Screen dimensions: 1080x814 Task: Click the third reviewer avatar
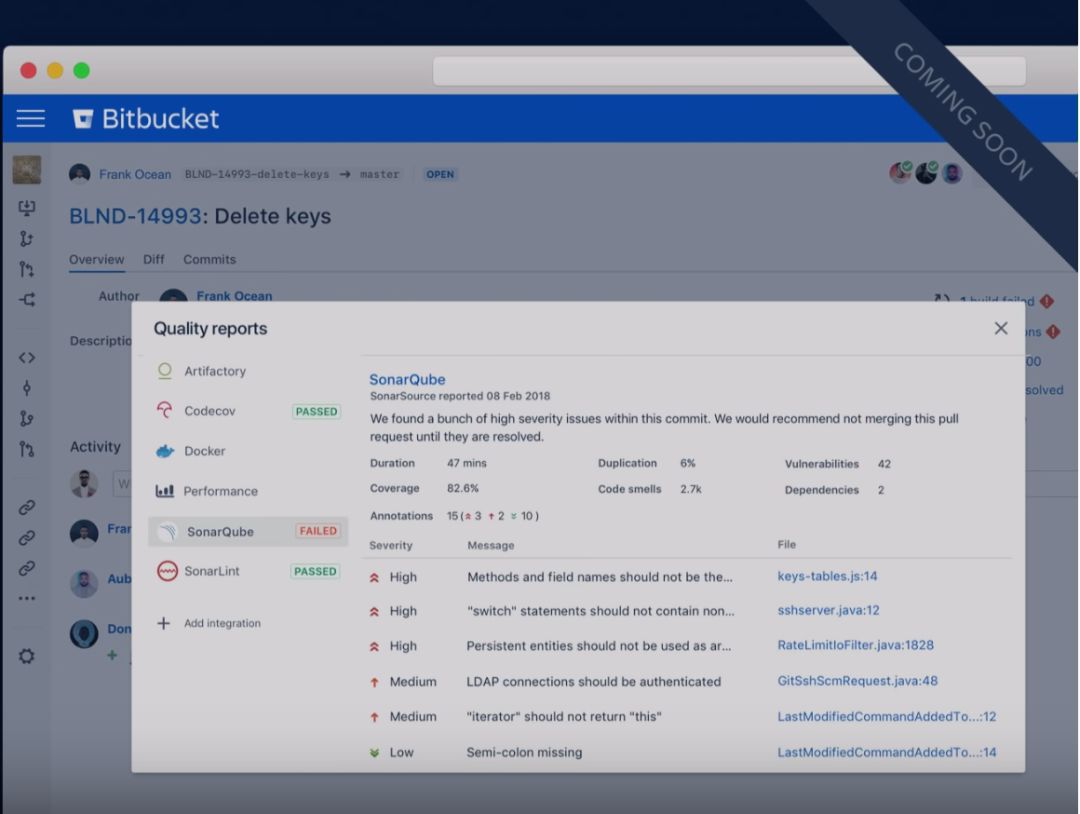[x=952, y=173]
